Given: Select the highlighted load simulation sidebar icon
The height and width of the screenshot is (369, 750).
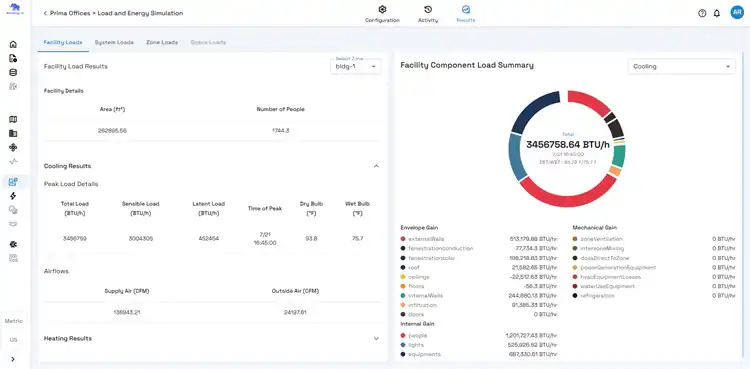Looking at the screenshot, I should [13, 182].
